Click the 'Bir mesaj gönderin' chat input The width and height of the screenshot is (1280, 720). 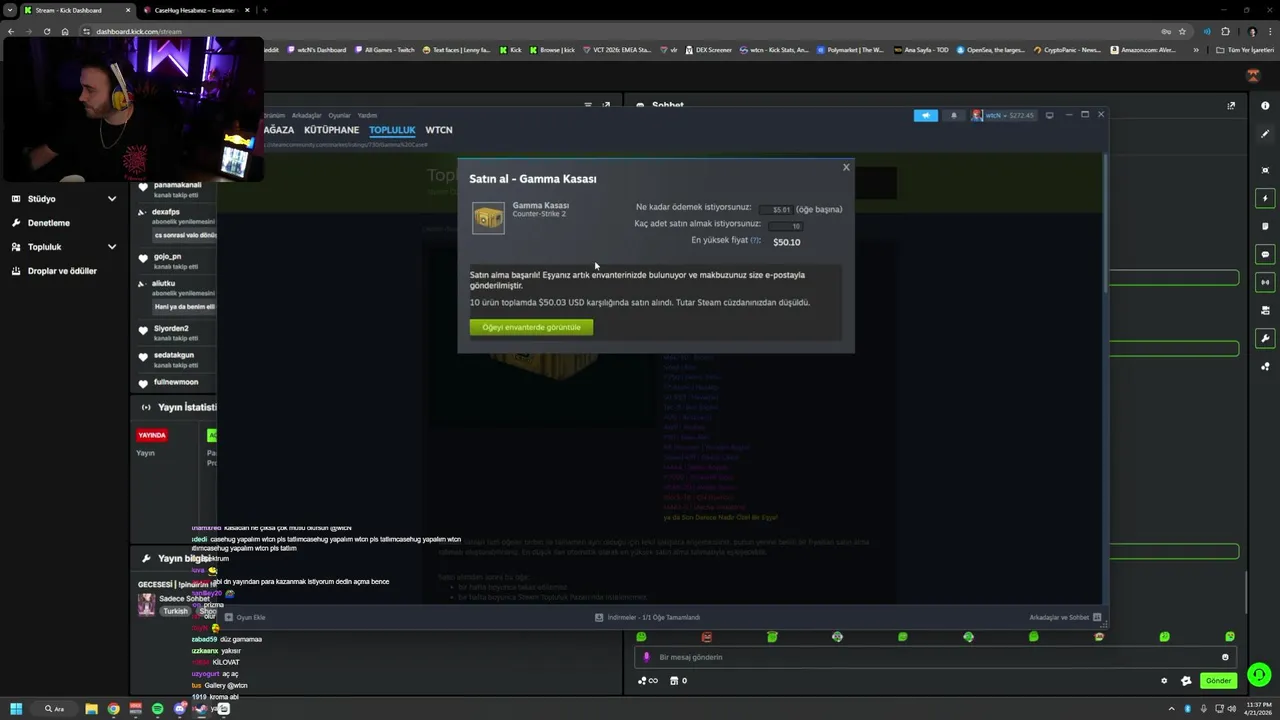click(936, 657)
